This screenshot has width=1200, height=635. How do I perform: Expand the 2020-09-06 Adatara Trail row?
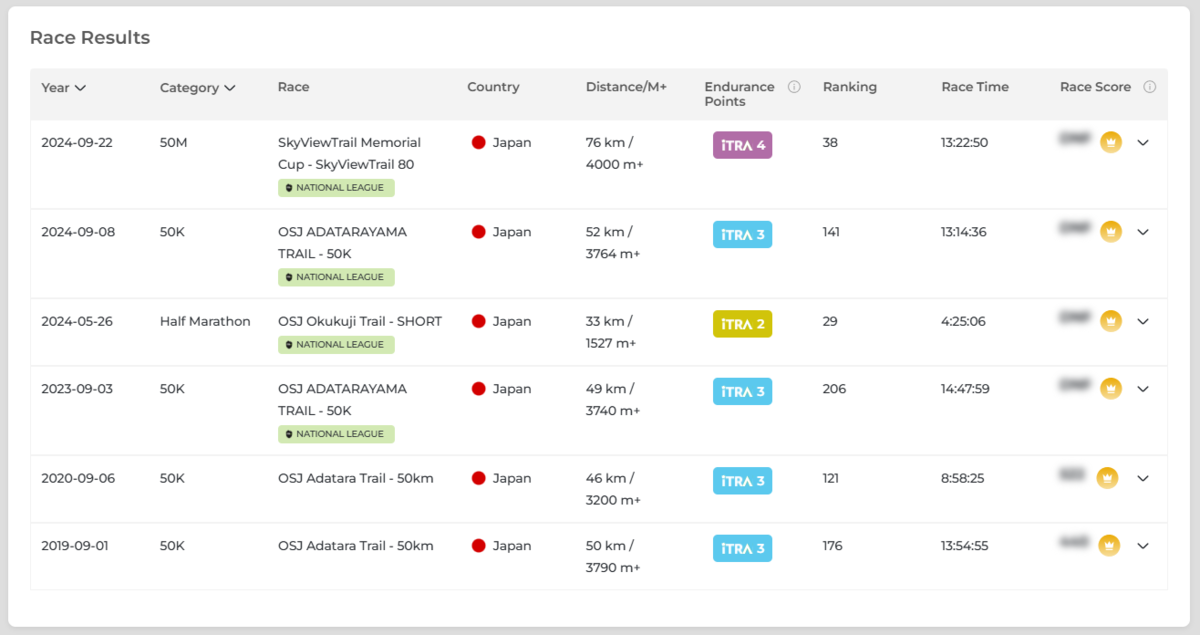click(1144, 478)
